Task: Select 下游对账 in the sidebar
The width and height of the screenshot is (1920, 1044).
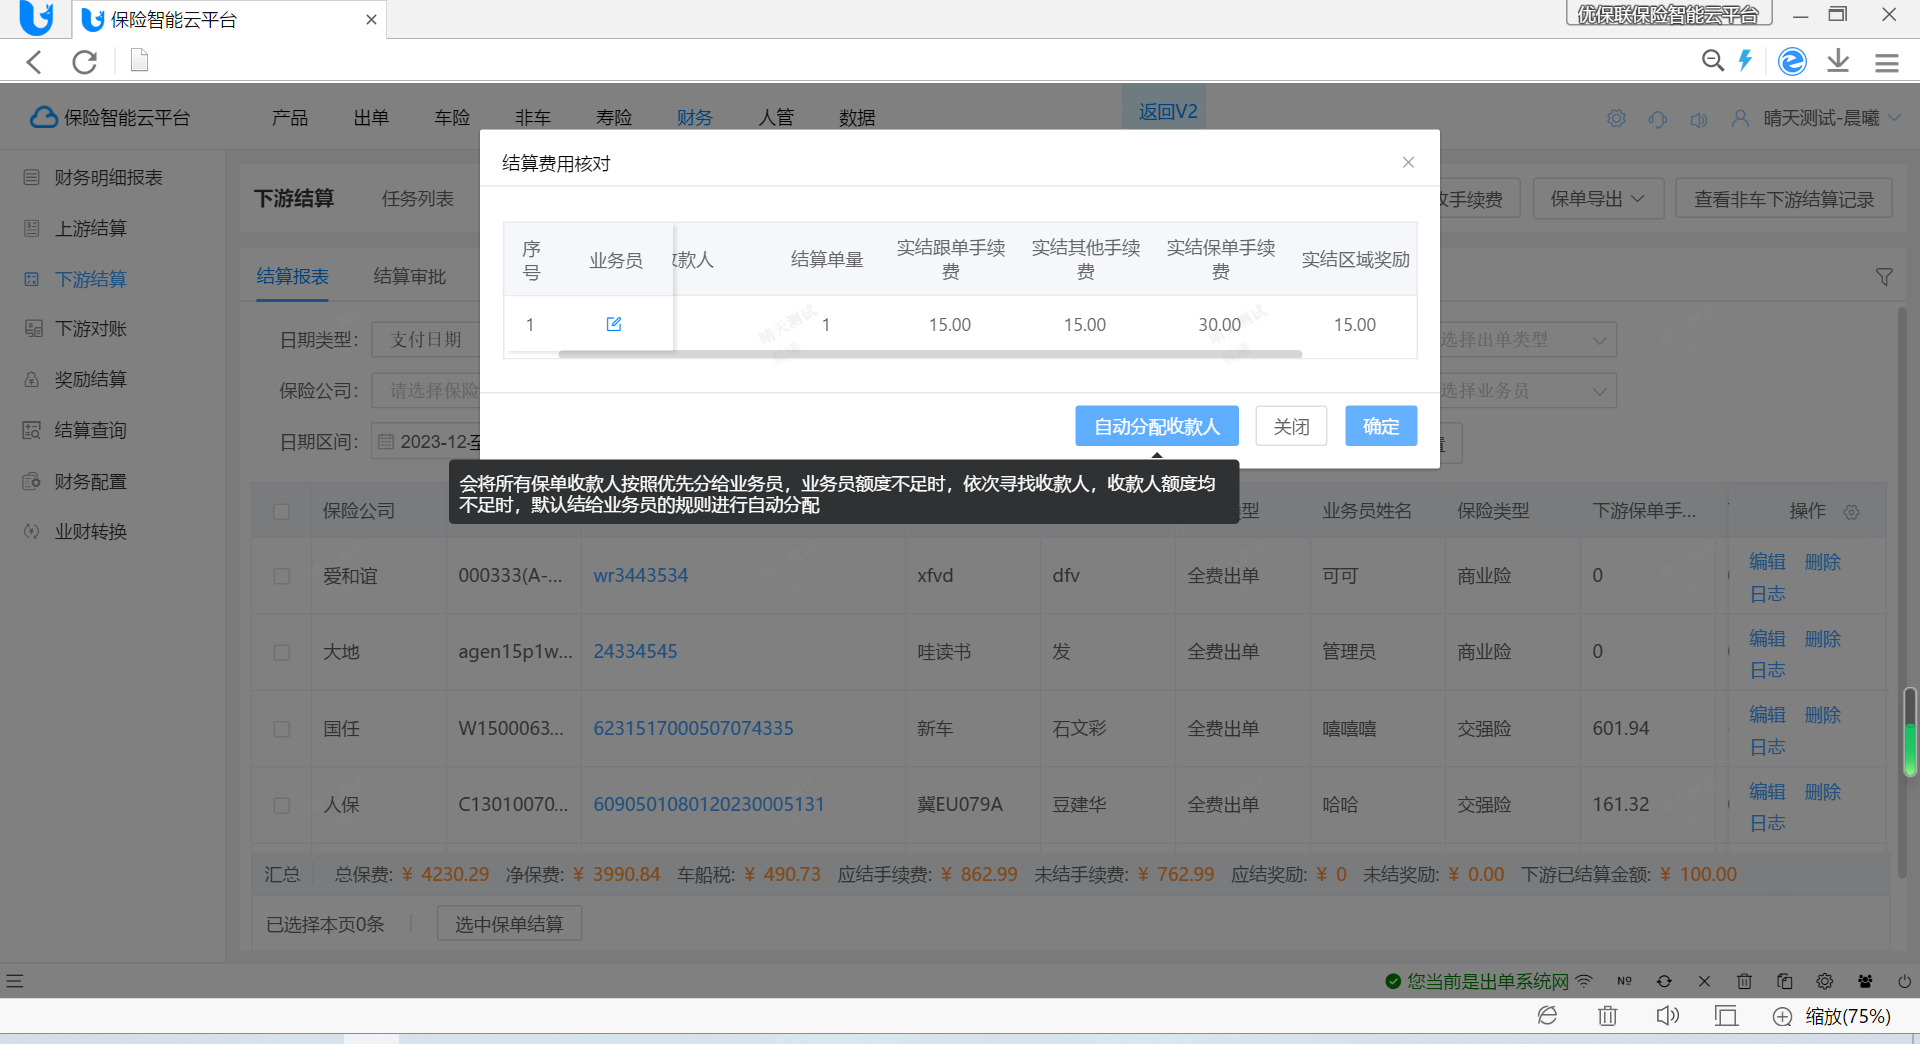Action: [90, 329]
